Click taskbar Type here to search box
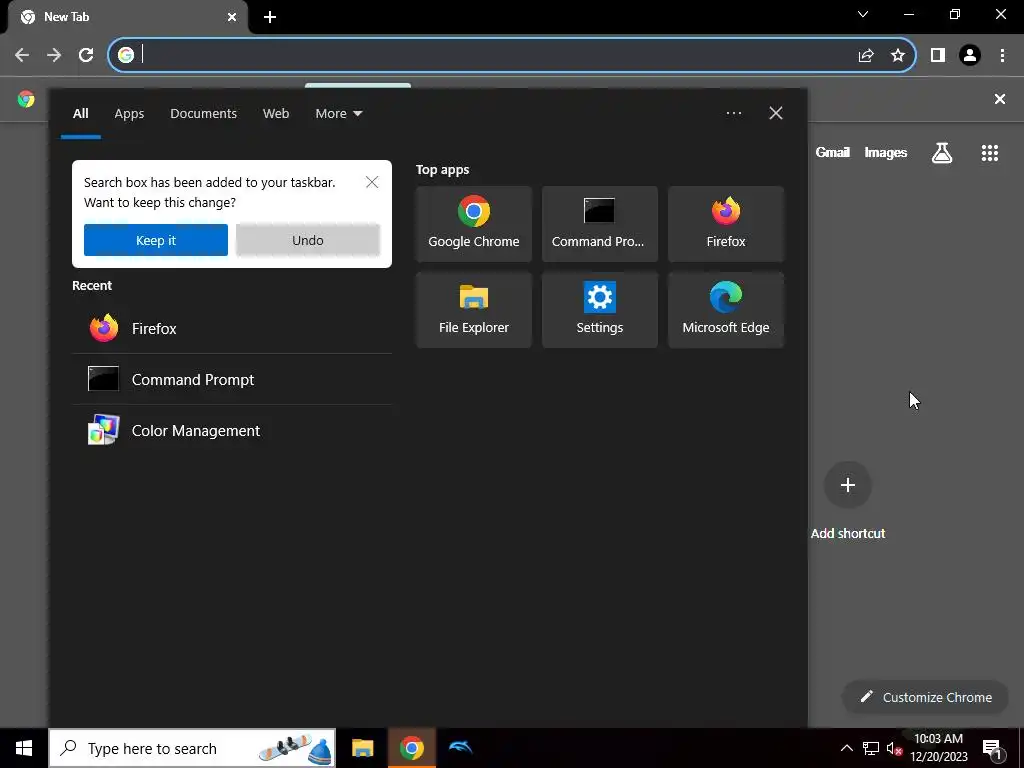The height and width of the screenshot is (768, 1024). [x=192, y=748]
